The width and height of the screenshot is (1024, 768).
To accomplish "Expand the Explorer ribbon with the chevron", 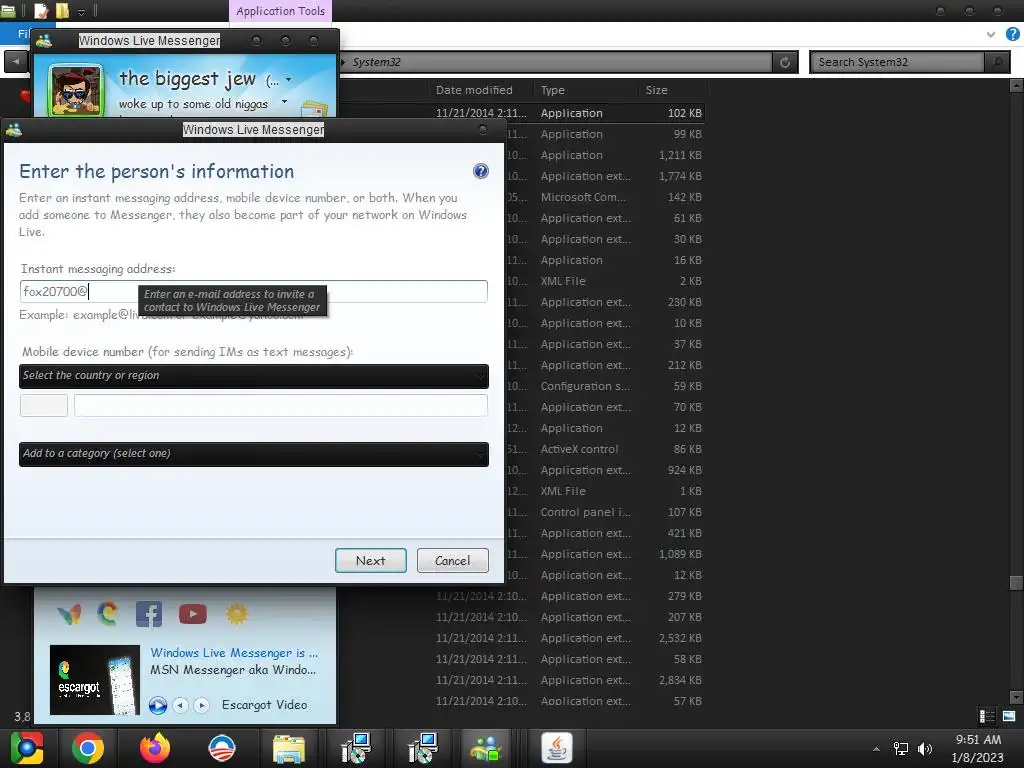I will coord(991,34).
